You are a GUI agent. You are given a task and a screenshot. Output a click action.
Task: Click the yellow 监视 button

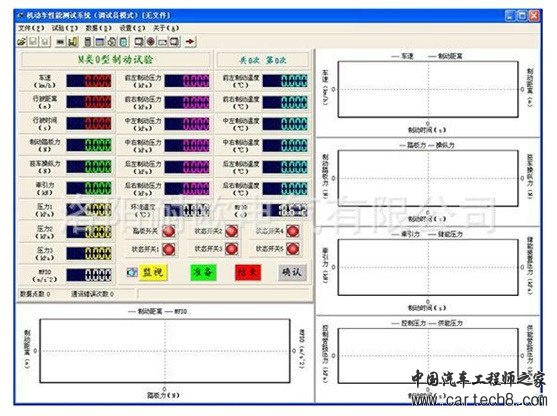153,272
